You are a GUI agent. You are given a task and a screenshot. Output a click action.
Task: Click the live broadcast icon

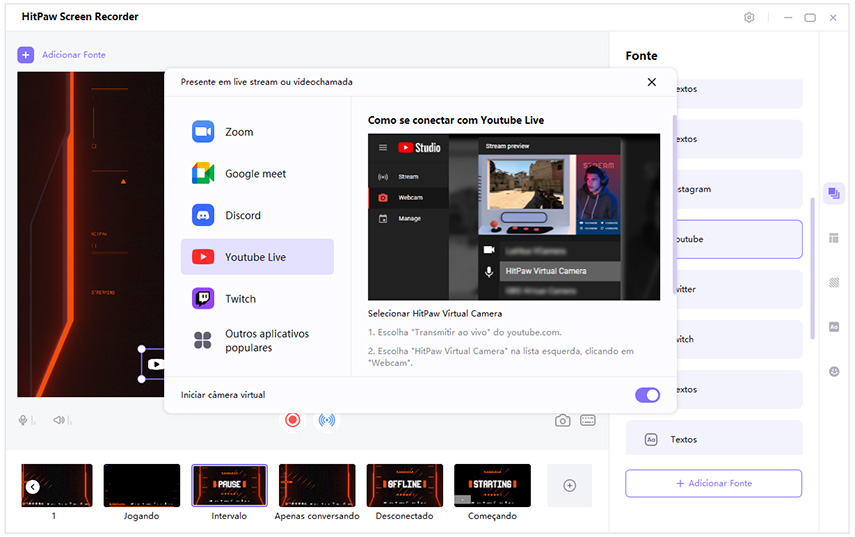coord(327,420)
